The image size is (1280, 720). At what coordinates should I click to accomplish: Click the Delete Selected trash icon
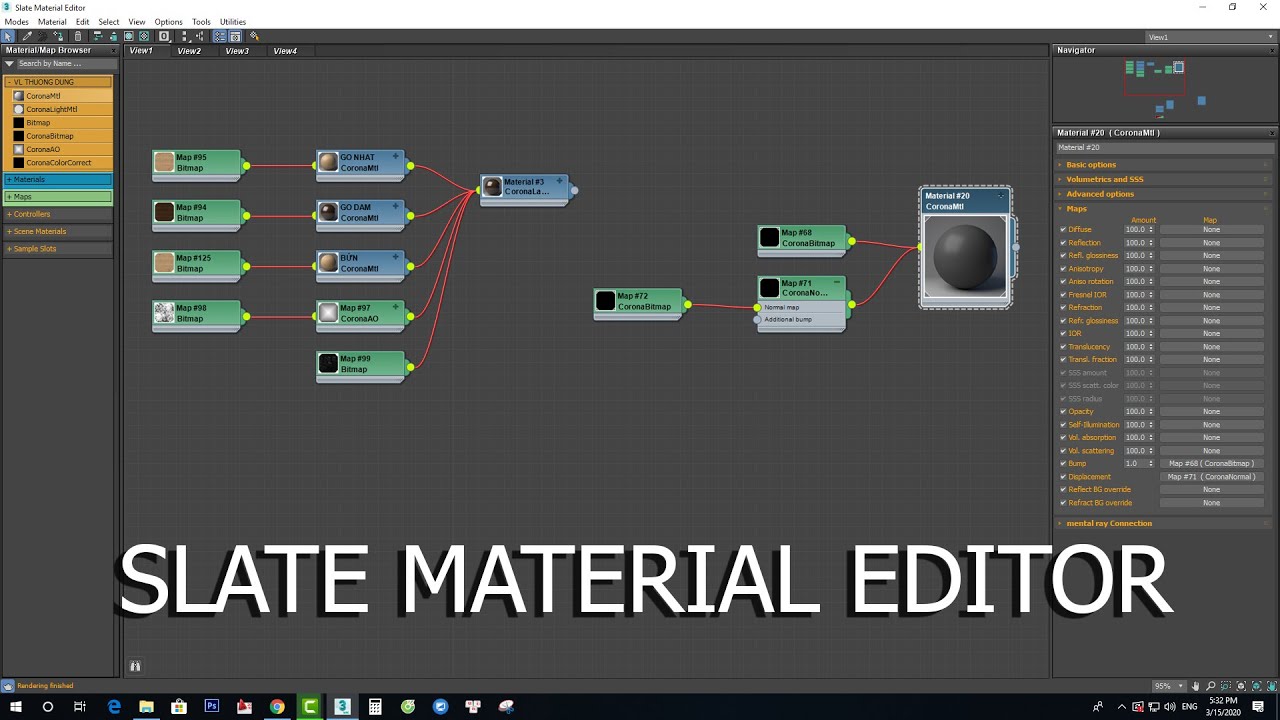[78, 36]
